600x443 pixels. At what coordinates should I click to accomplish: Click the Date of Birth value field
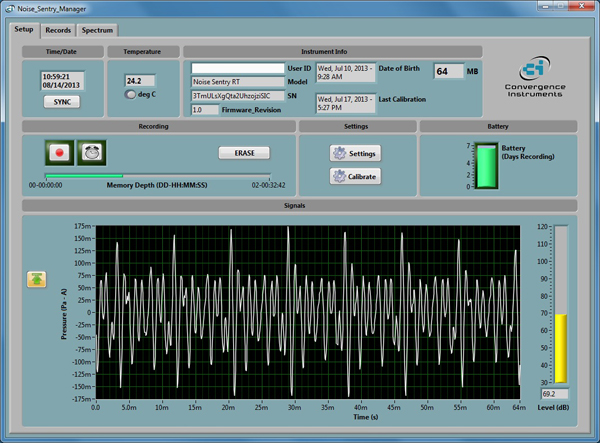click(346, 72)
